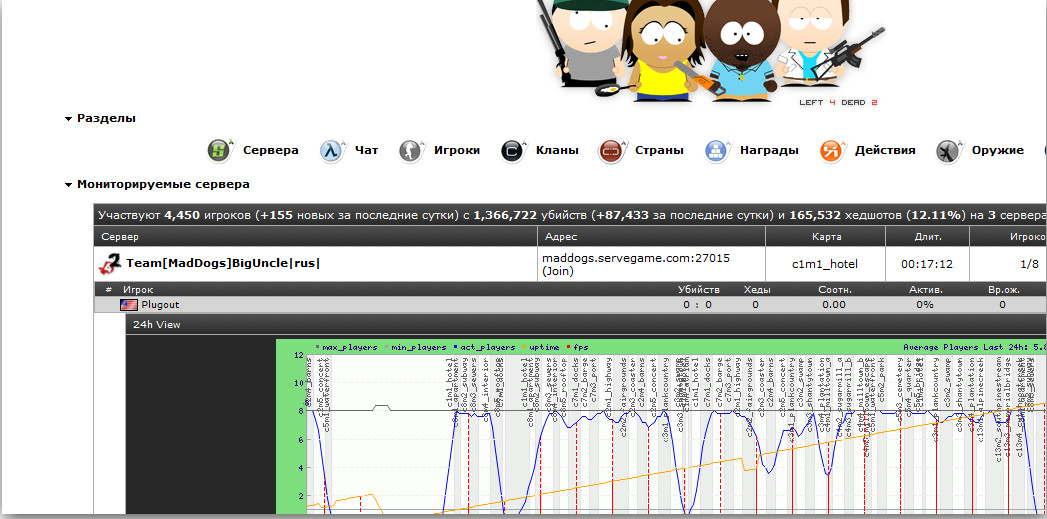Click the Адрес column header
The image size is (1047, 519).
561,236
